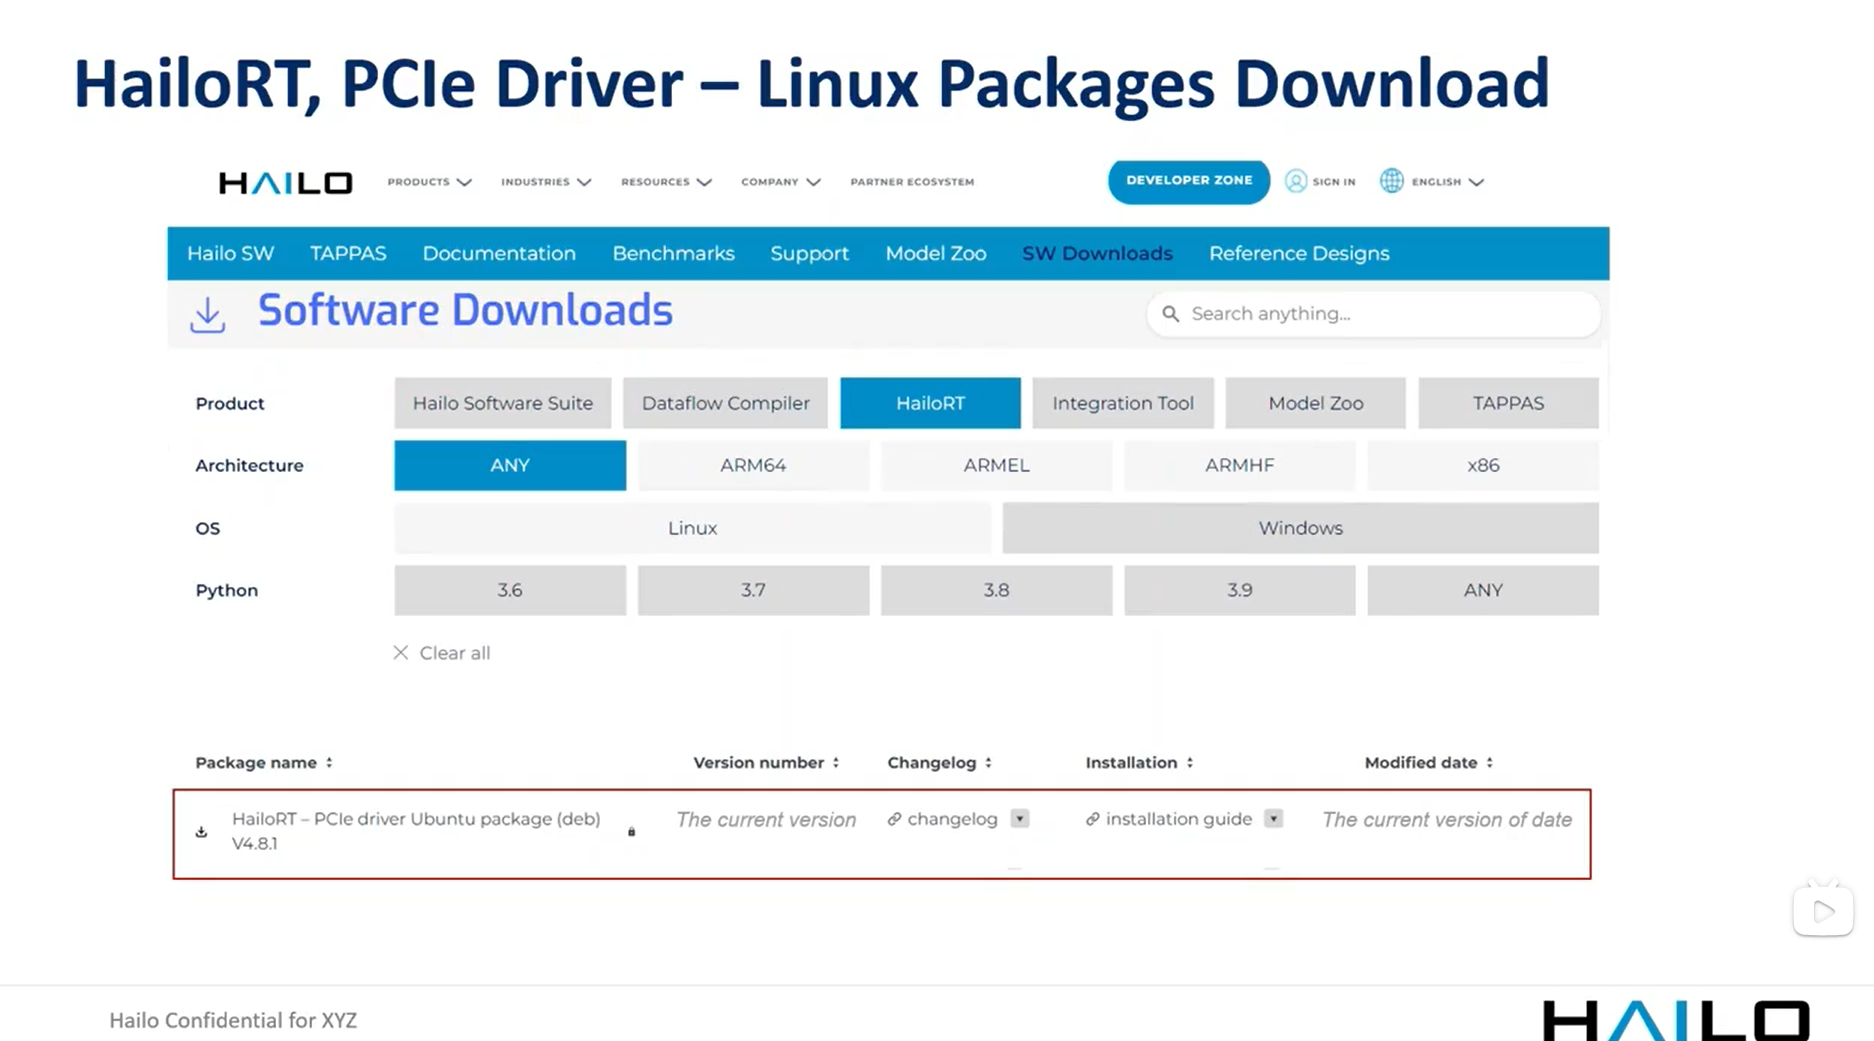This screenshot has width=1874, height=1041.
Task: Choose Linux as the OS filter
Action: pos(692,528)
